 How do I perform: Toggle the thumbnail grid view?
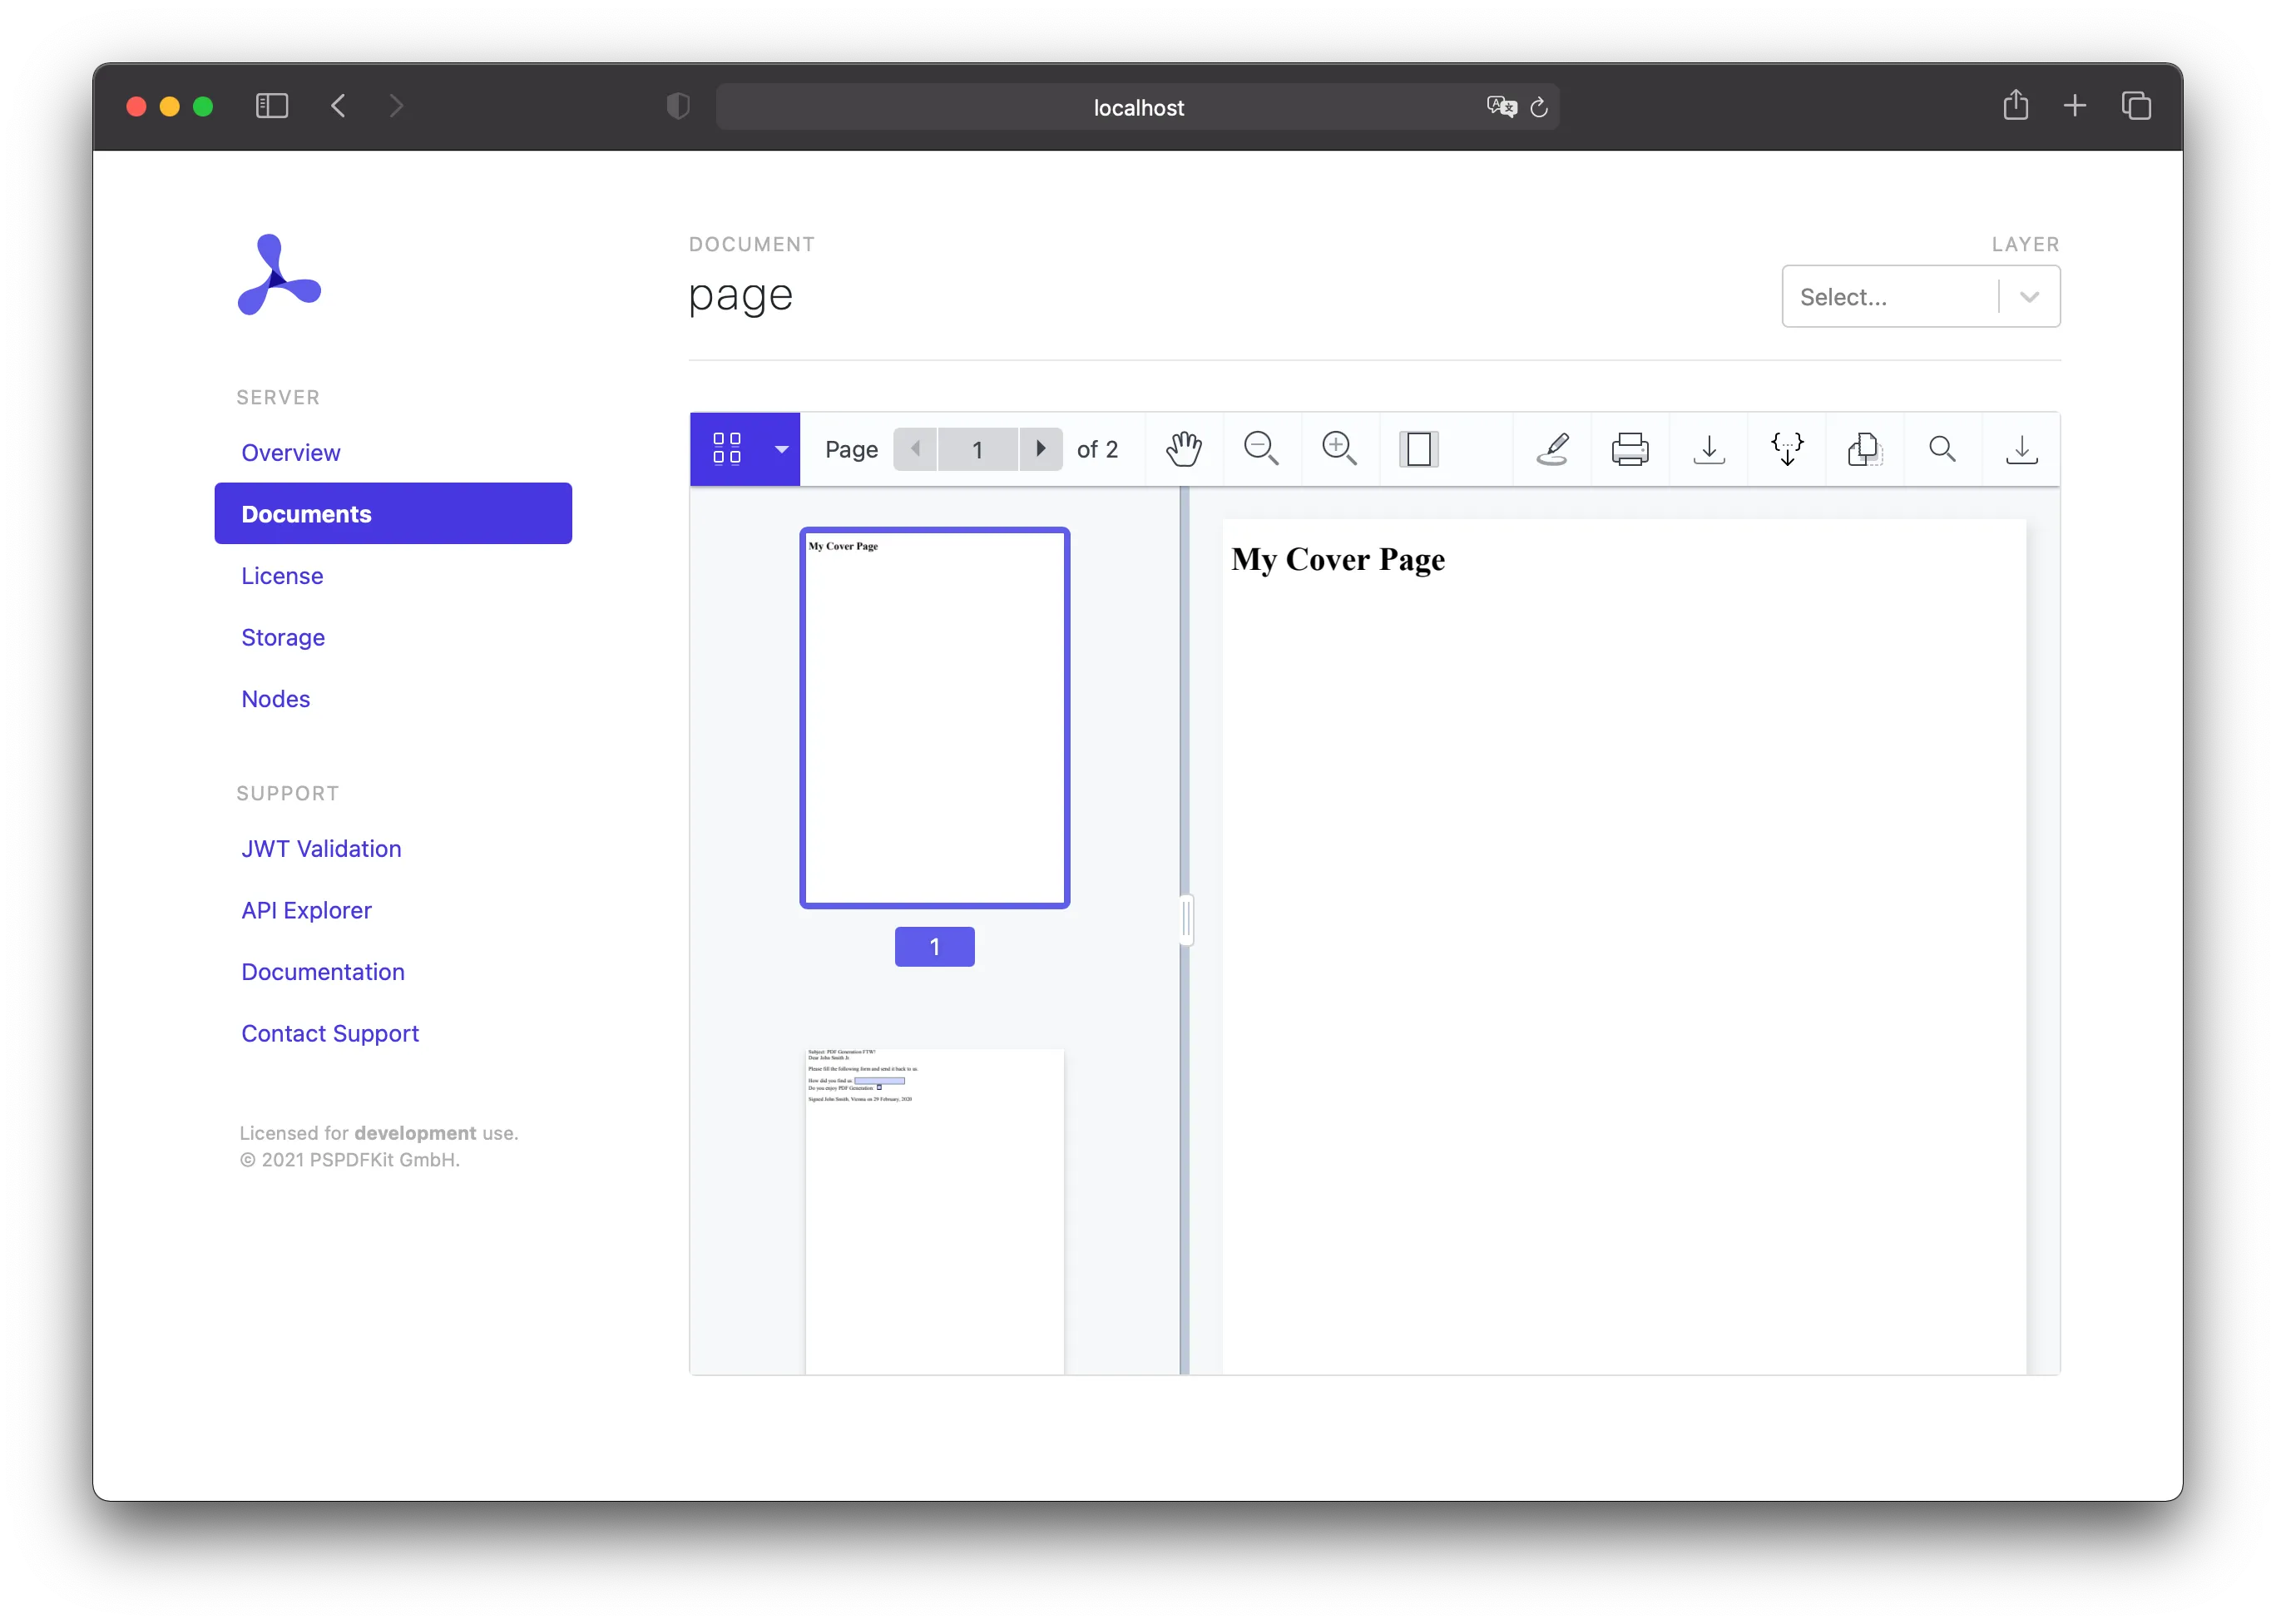coord(729,449)
